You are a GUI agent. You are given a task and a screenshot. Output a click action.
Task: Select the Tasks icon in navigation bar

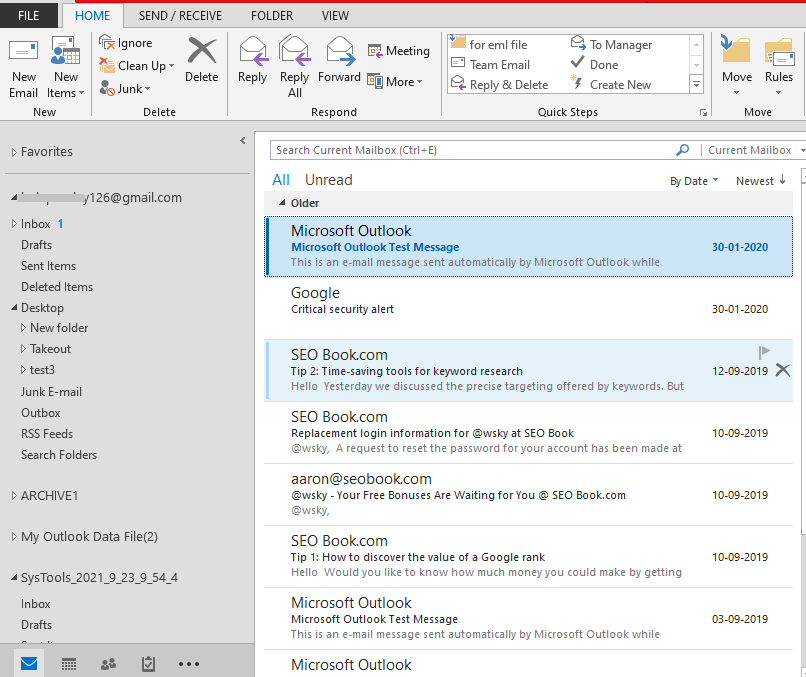[148, 663]
